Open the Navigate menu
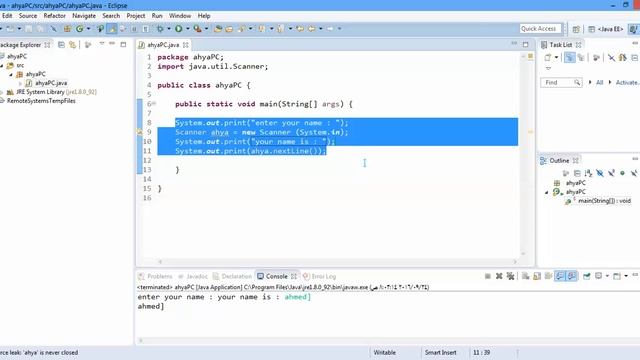 click(x=84, y=16)
